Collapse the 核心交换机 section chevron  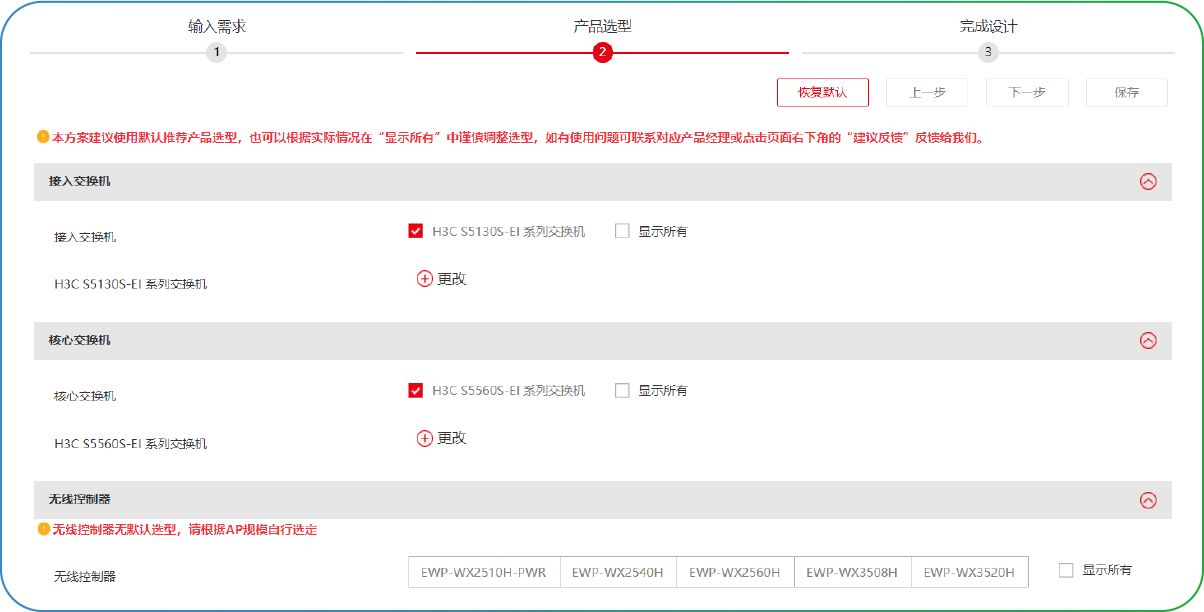[1148, 341]
